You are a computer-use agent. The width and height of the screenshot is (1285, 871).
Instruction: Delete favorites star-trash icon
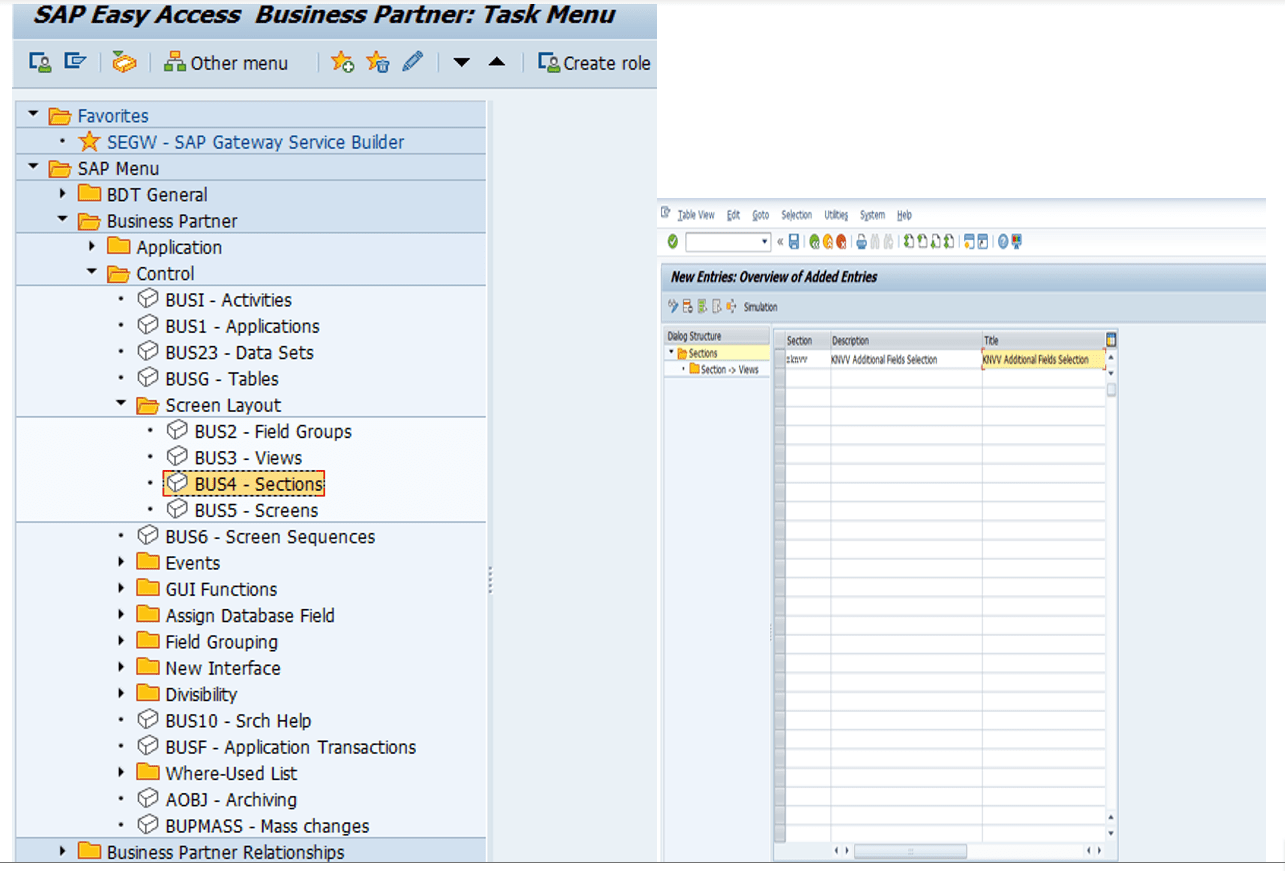pos(378,62)
